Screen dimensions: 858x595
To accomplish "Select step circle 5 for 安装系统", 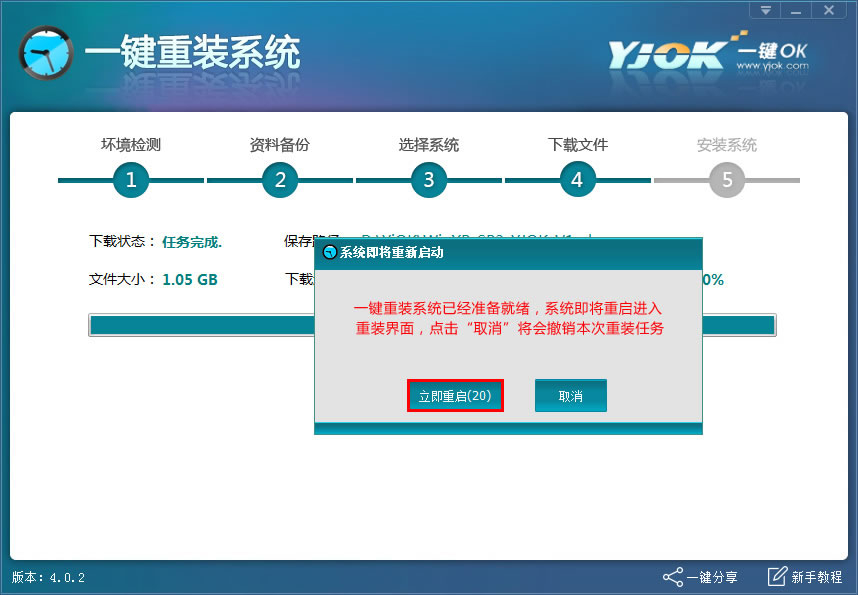I will coord(726,180).
